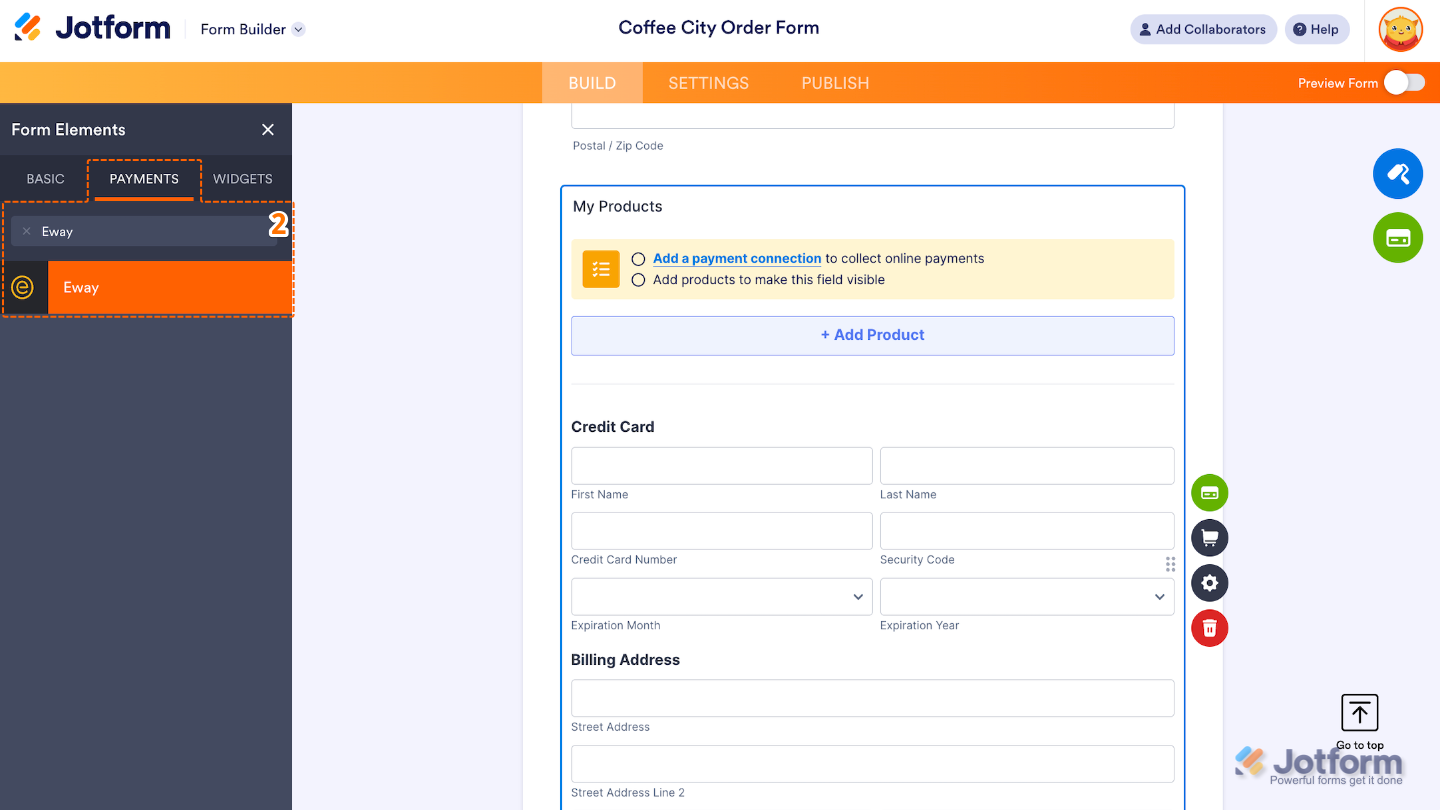Clear the Eway search with the X icon

(x=27, y=231)
